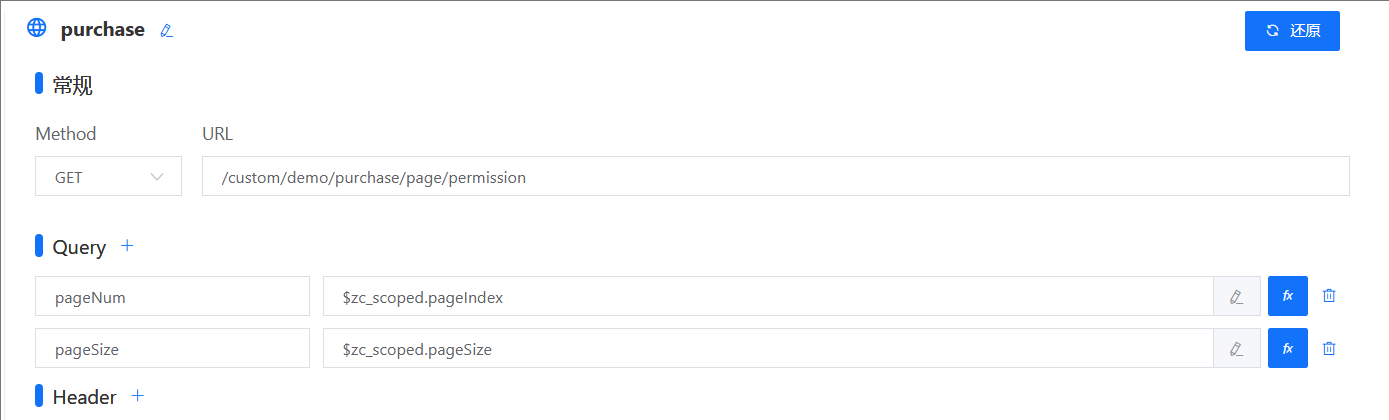Click the pageSize key field

tap(172, 348)
